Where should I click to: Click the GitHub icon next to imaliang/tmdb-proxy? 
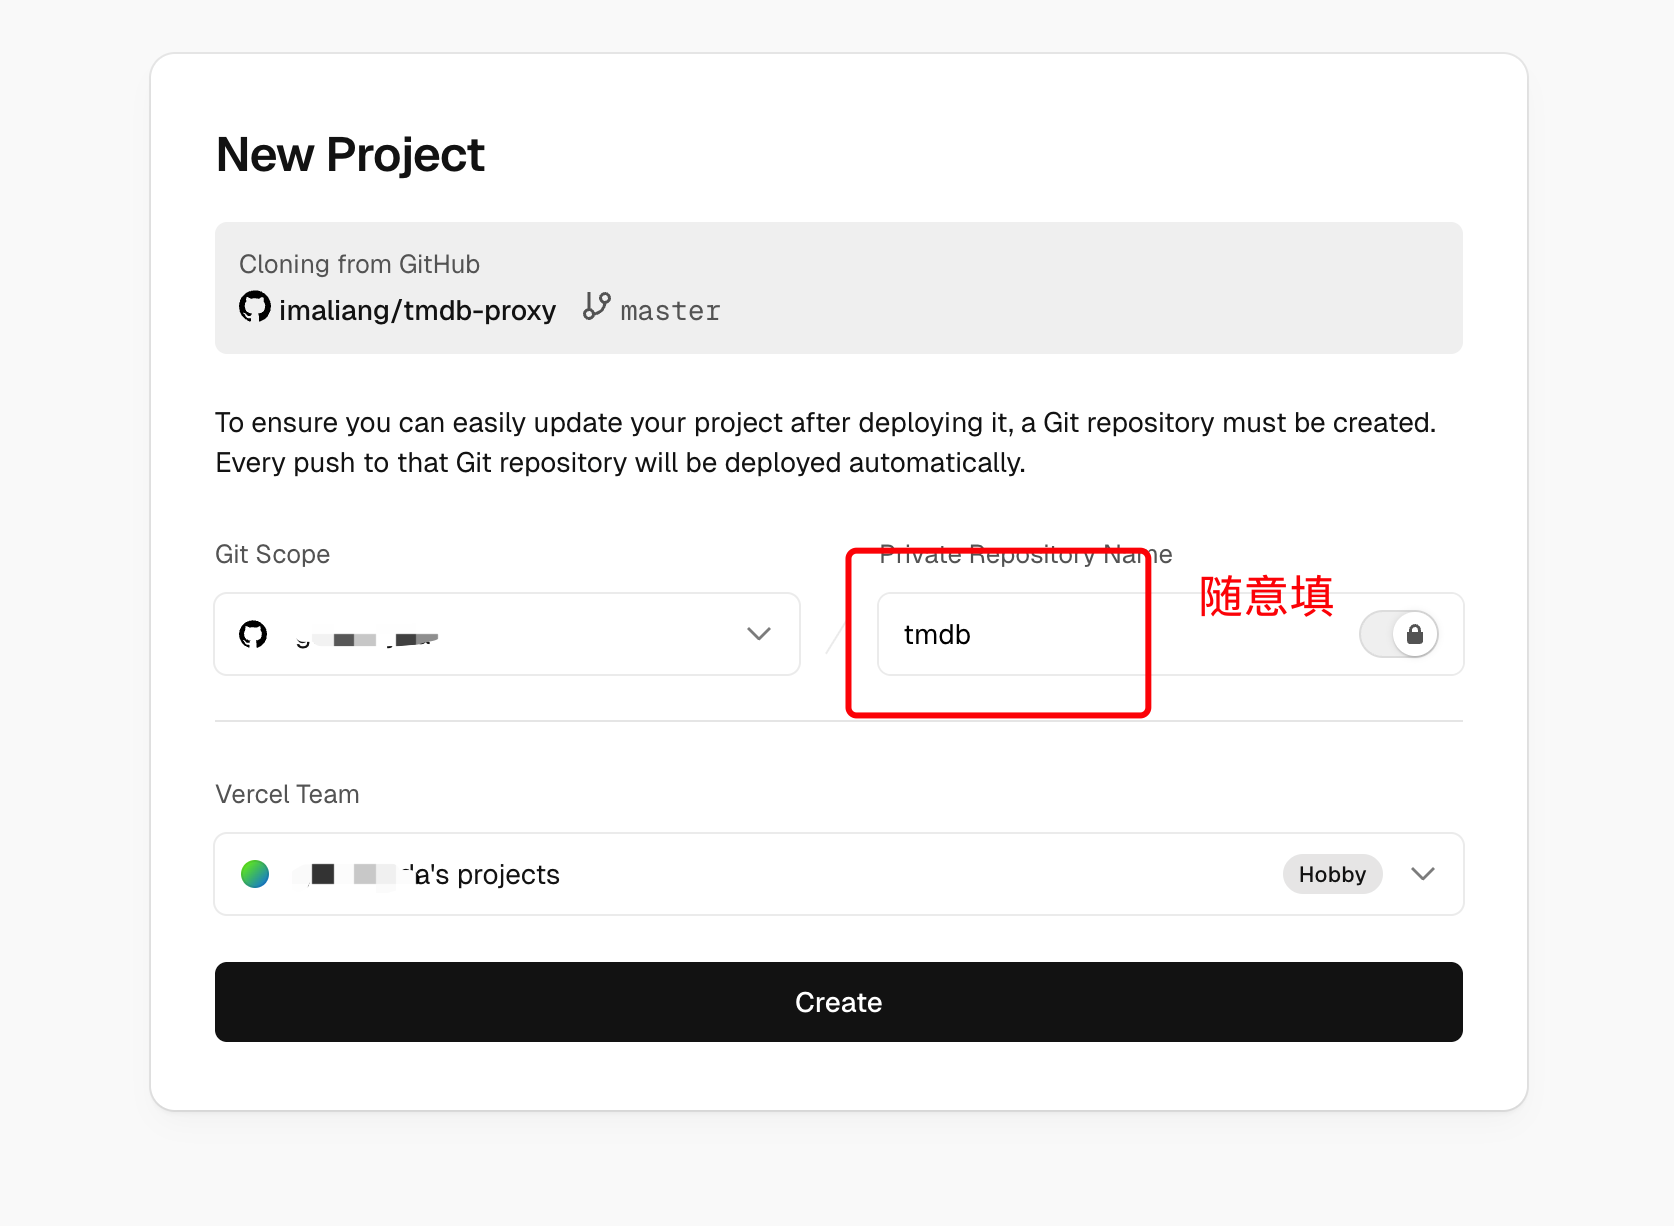pyautogui.click(x=255, y=307)
